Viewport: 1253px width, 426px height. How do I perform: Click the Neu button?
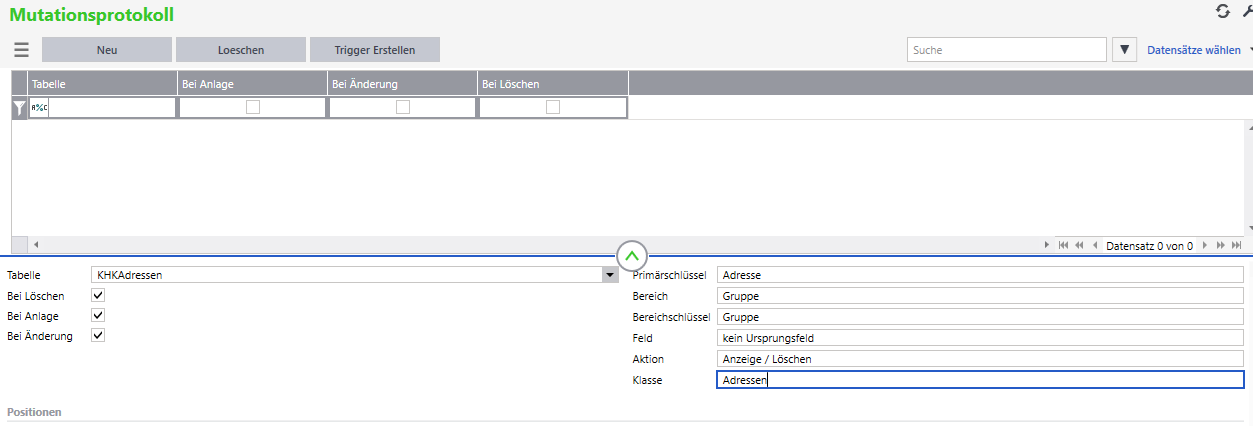(x=106, y=50)
